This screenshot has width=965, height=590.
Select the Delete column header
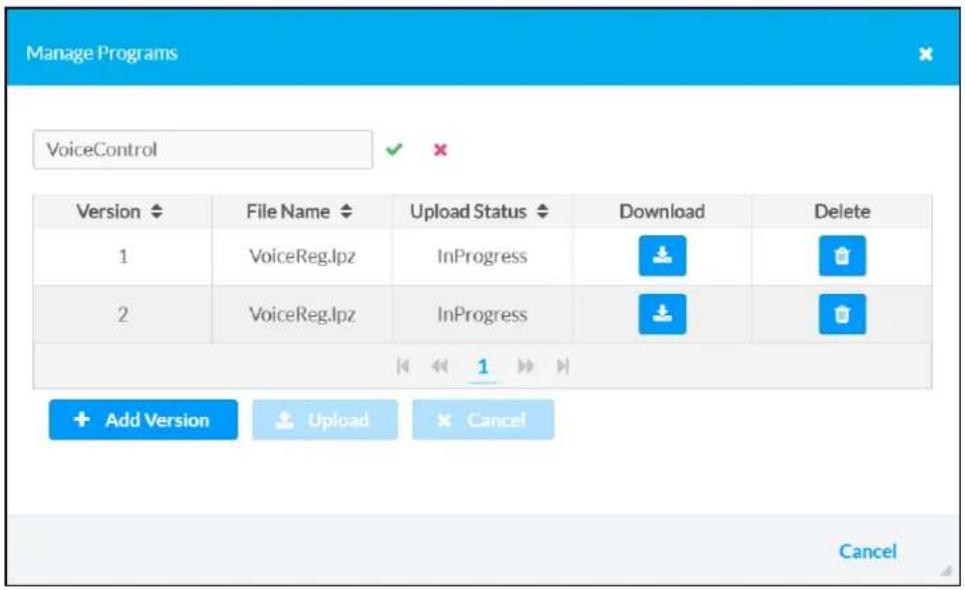842,212
